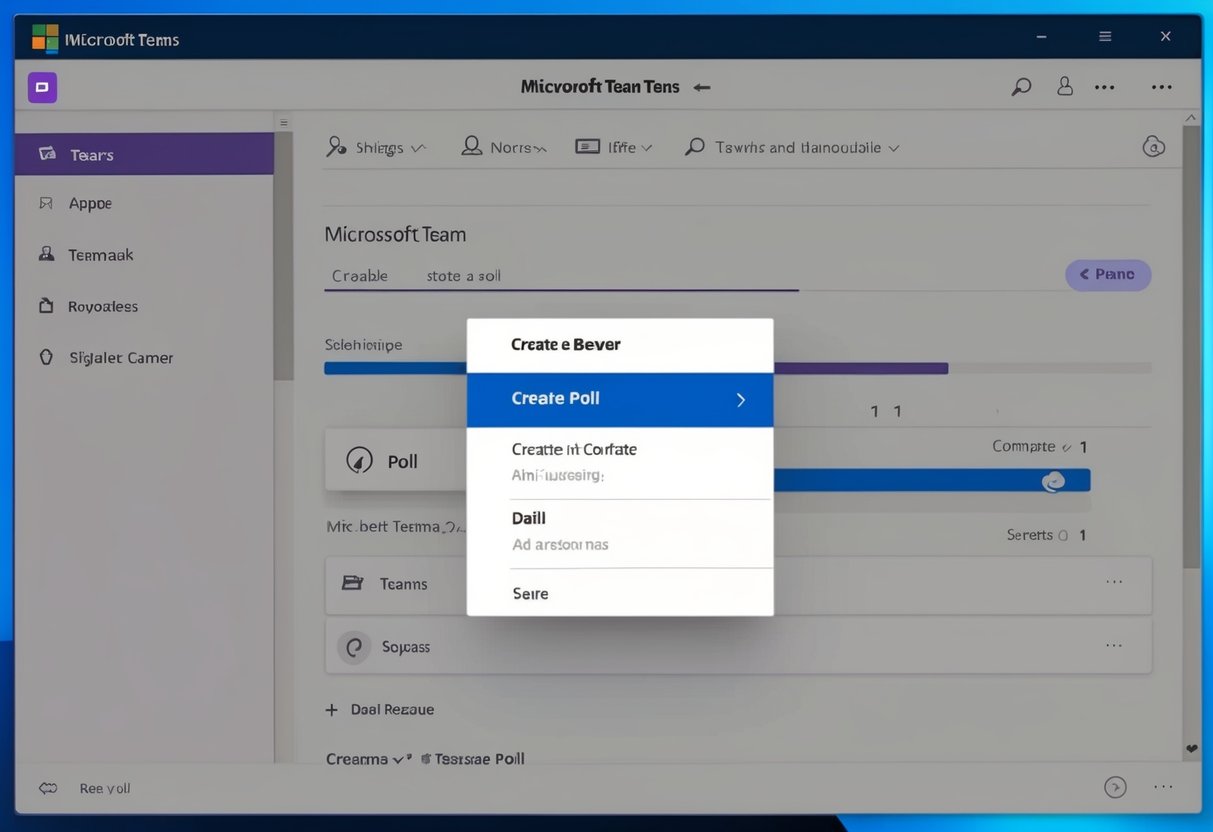The width and height of the screenshot is (1213, 832).
Task: Click the Sopass circular icon in the list
Action: pyautogui.click(x=353, y=646)
